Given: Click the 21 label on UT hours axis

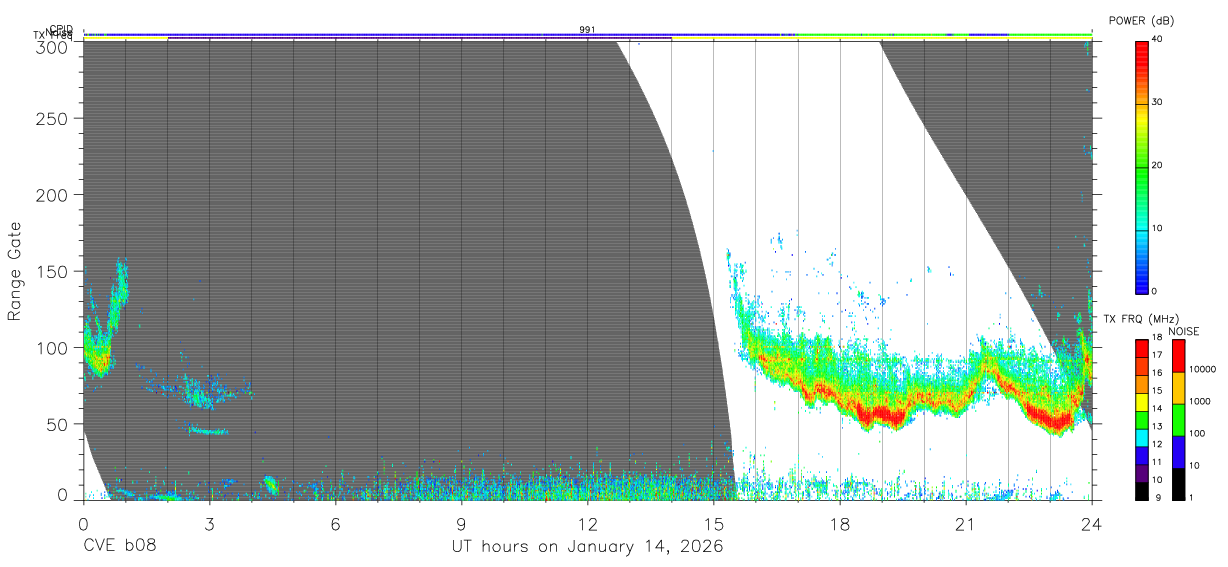Looking at the screenshot, I should pyautogui.click(x=965, y=524).
